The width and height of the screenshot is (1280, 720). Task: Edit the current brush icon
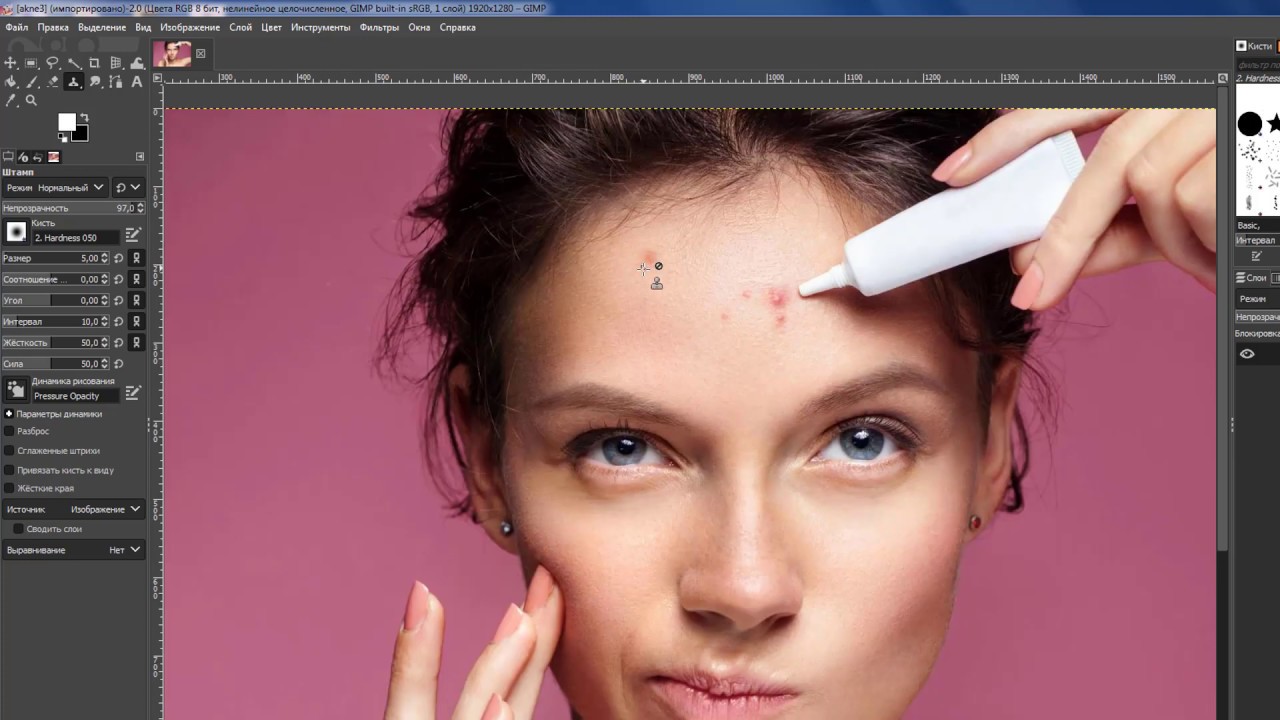coord(133,236)
